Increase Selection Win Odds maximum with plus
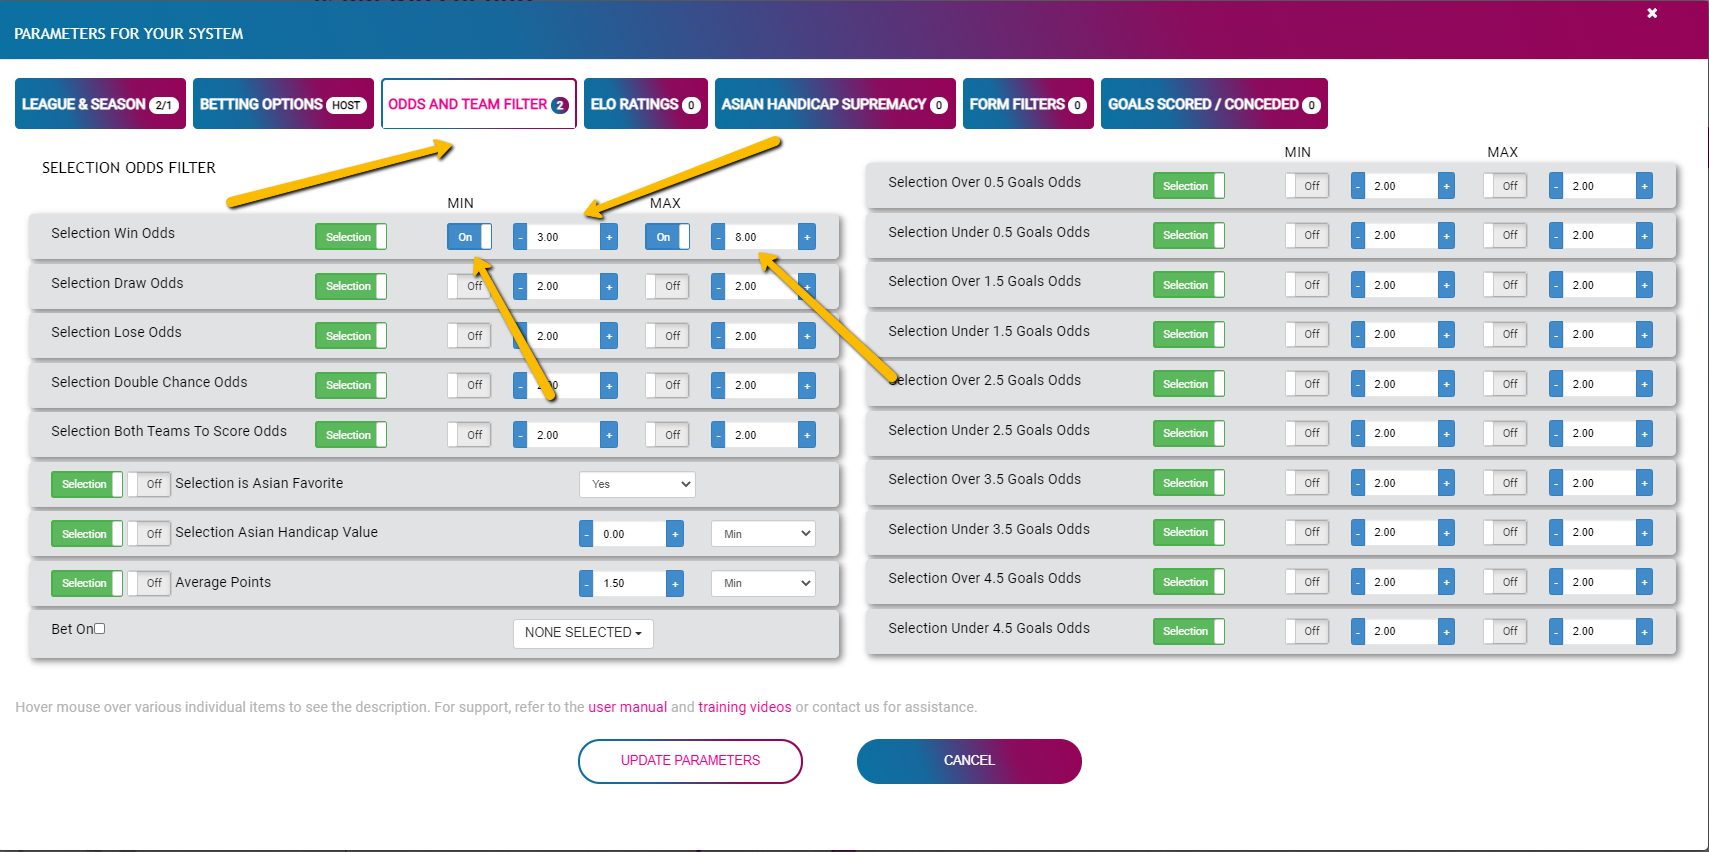The height and width of the screenshot is (852, 1709). [807, 237]
